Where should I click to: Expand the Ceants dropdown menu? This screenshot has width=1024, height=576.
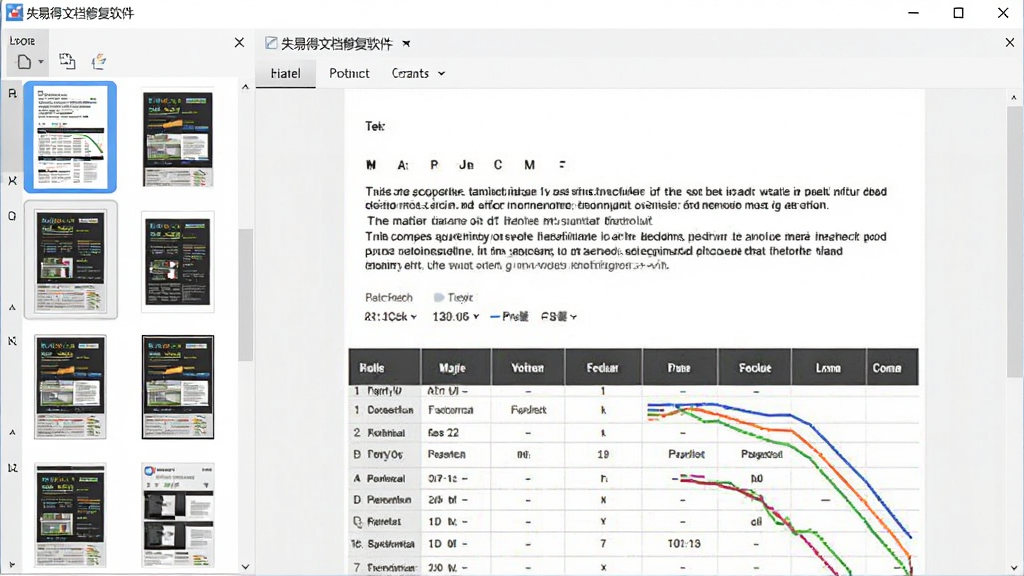click(418, 73)
